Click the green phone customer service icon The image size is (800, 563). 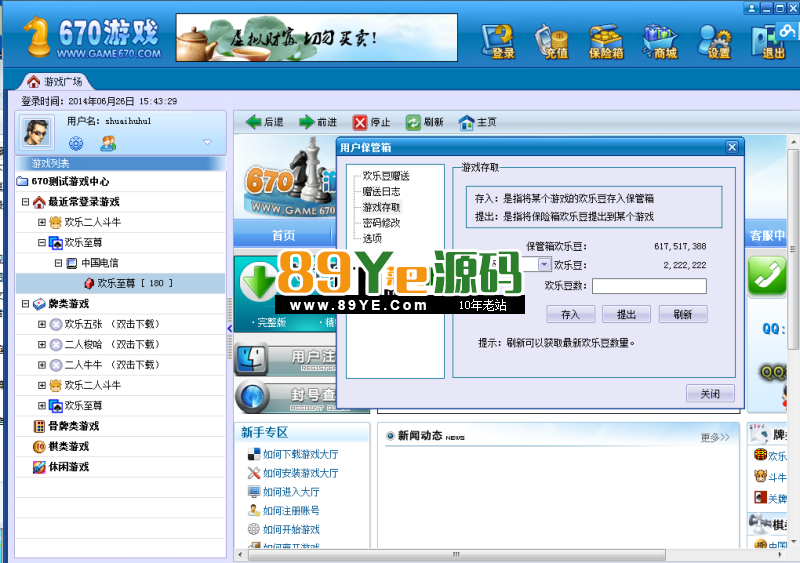pos(767,276)
